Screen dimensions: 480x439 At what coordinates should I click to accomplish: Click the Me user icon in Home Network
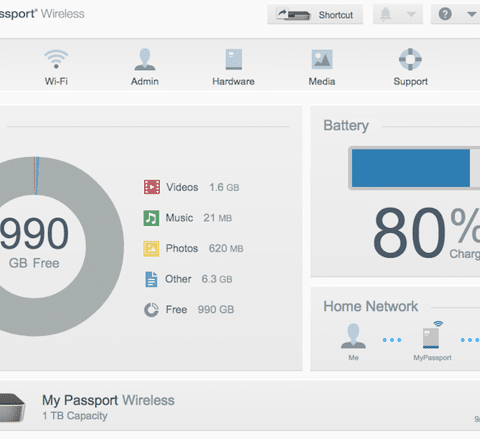tap(353, 336)
